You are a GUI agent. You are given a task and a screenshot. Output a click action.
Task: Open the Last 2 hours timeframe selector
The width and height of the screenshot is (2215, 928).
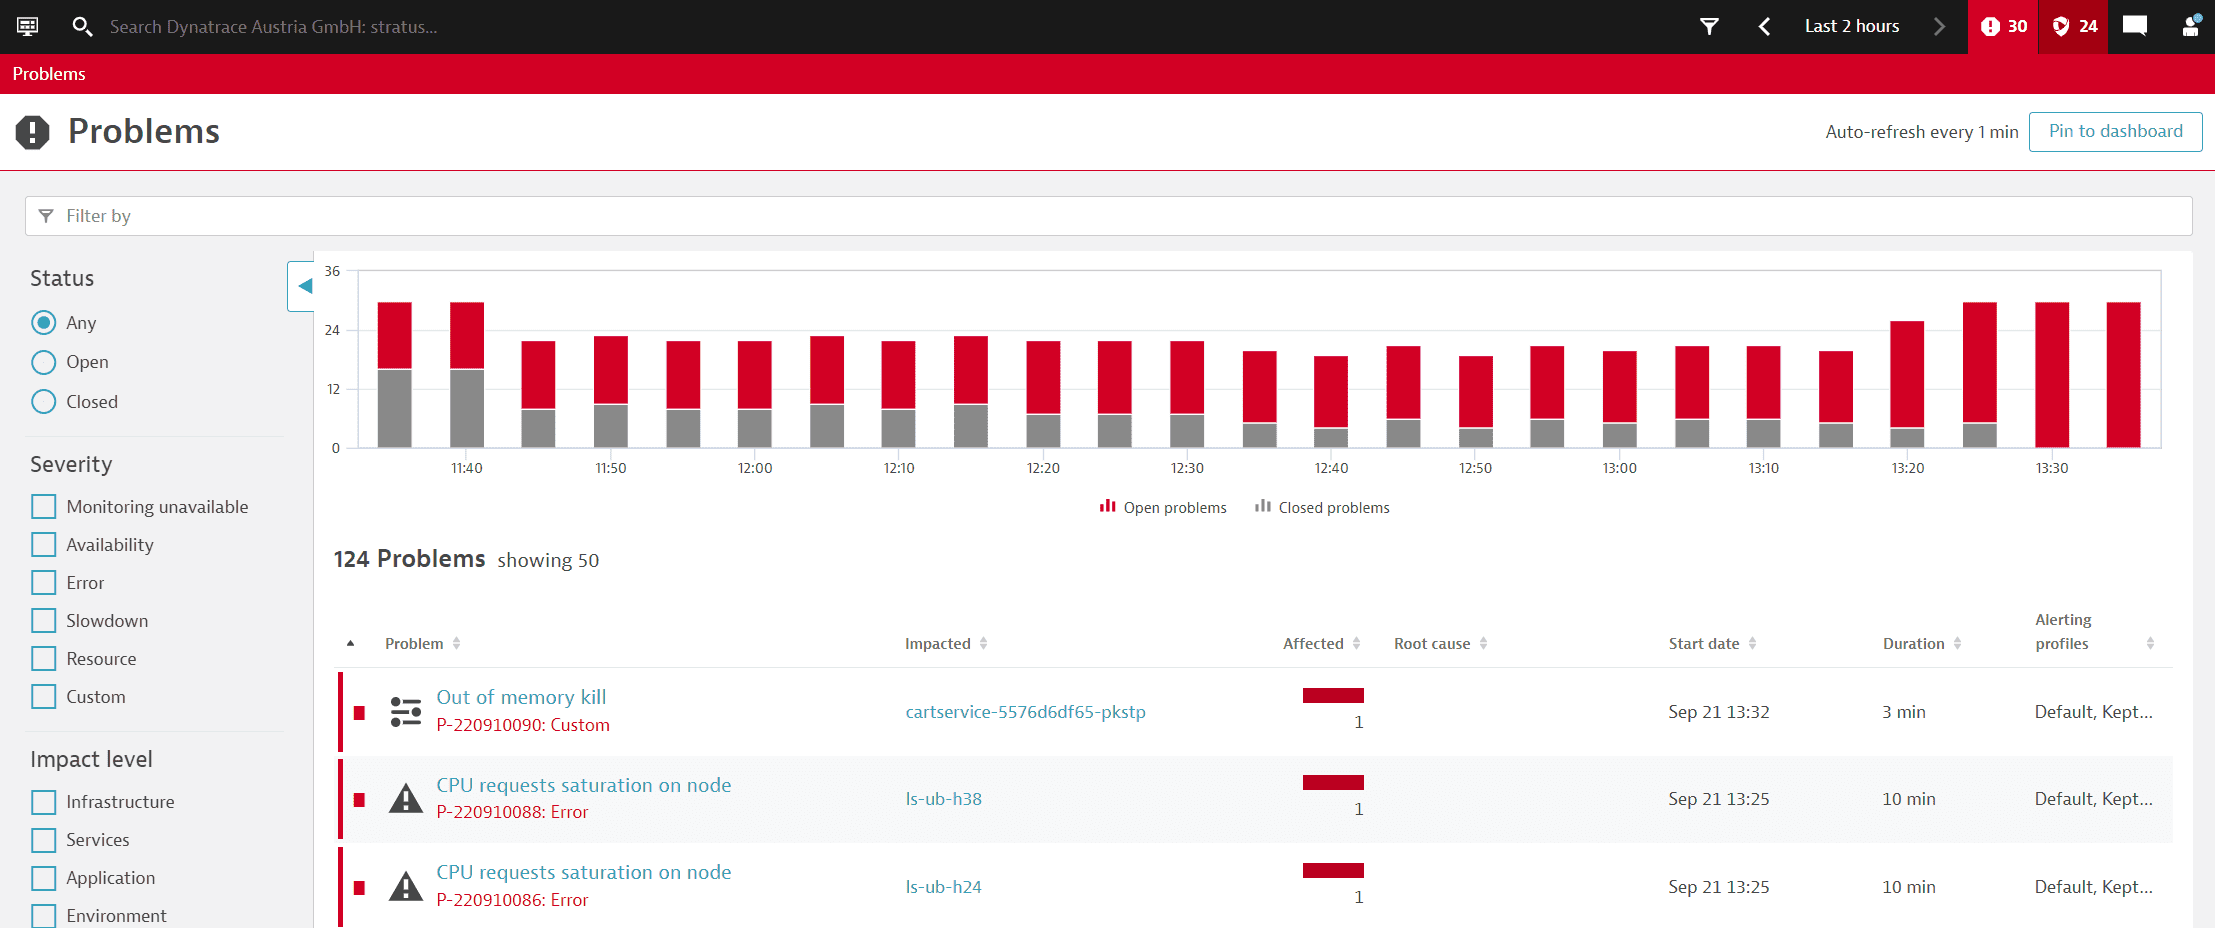(1851, 26)
